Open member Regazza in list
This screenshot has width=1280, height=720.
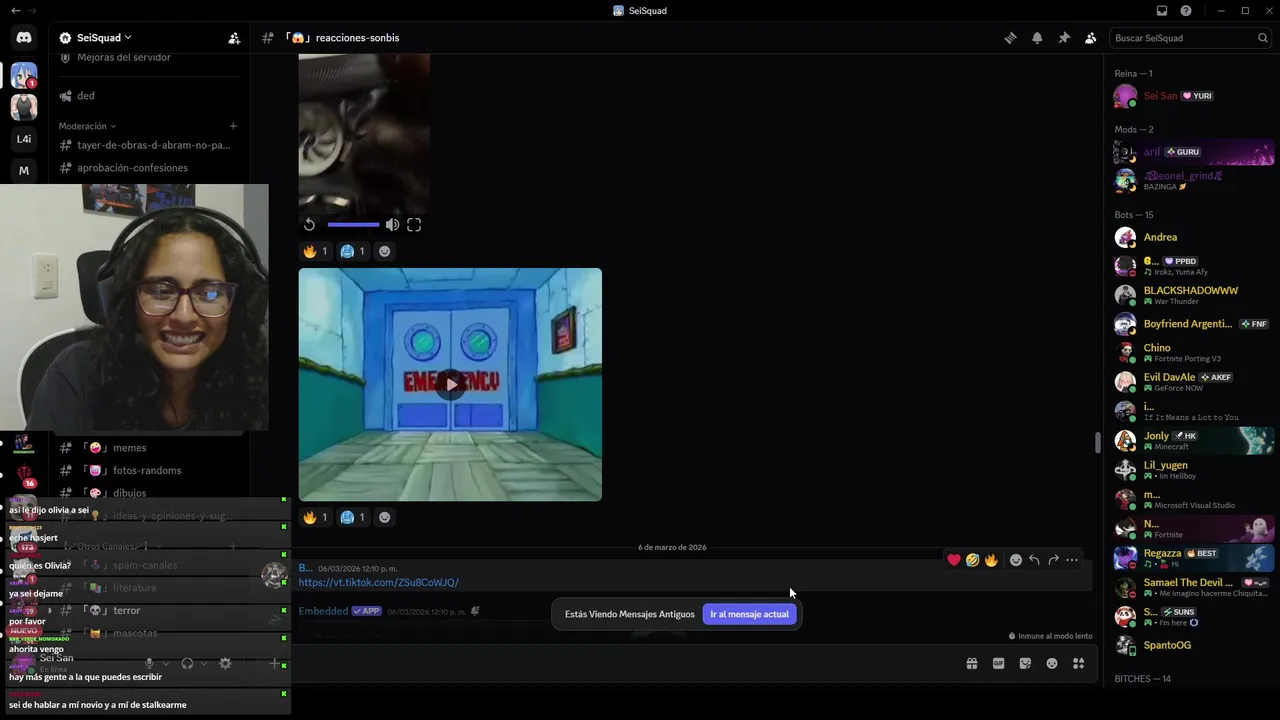(1194, 558)
